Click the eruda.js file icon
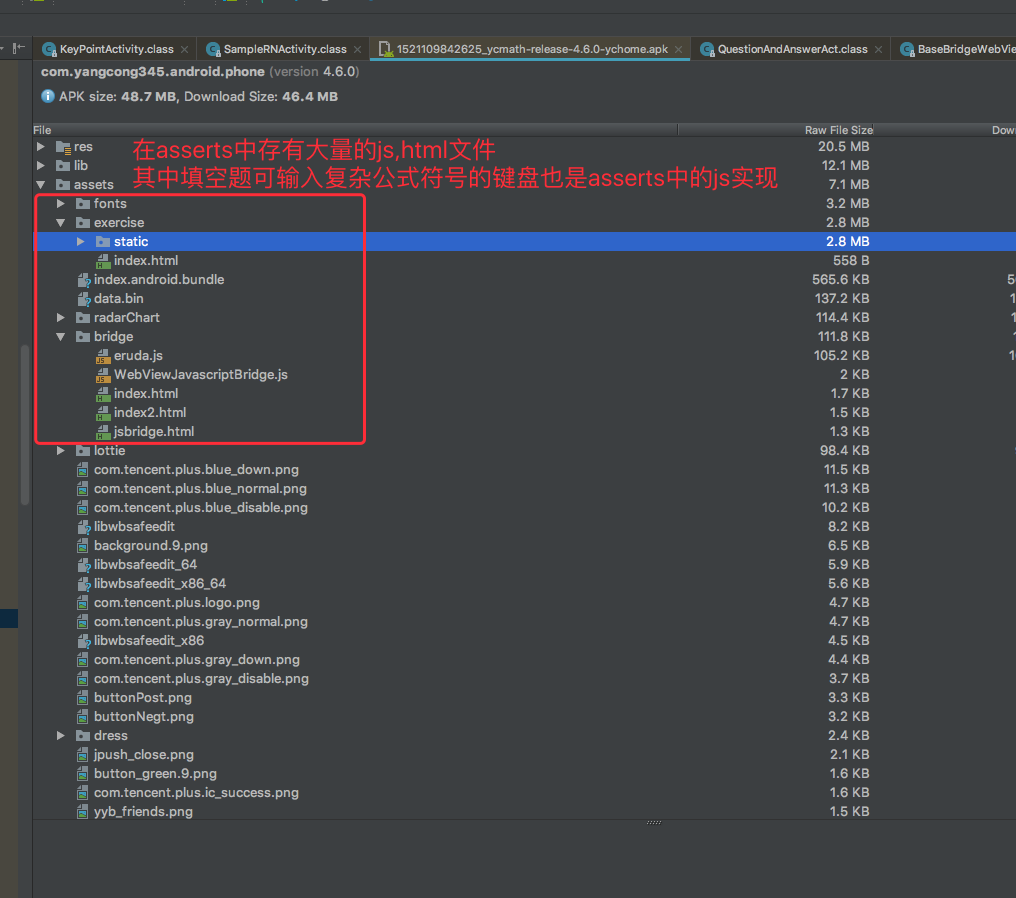The image size is (1016, 898). pos(103,356)
